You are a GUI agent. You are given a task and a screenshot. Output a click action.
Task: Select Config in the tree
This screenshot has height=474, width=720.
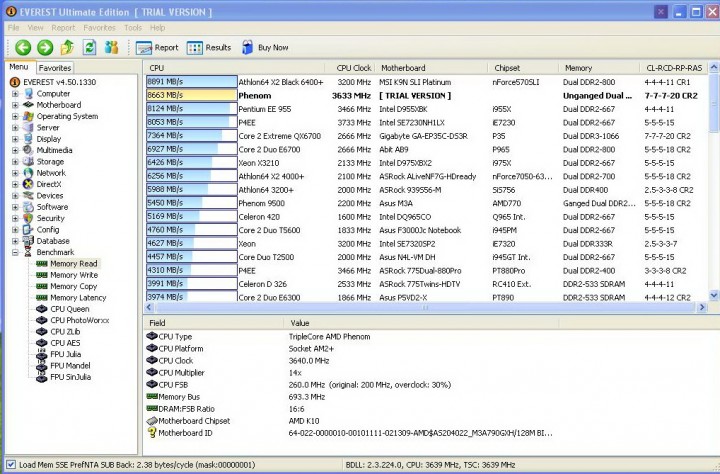point(48,230)
